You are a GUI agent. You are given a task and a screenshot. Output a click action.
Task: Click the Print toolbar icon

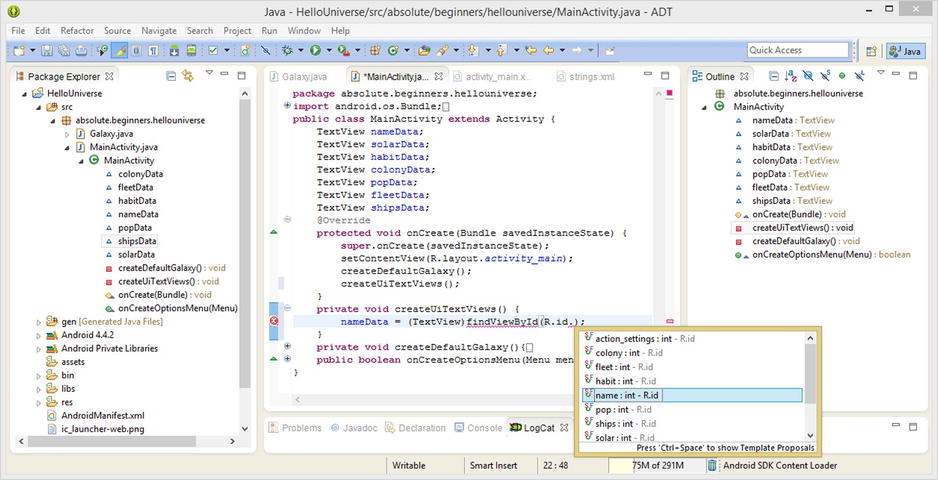click(81, 51)
